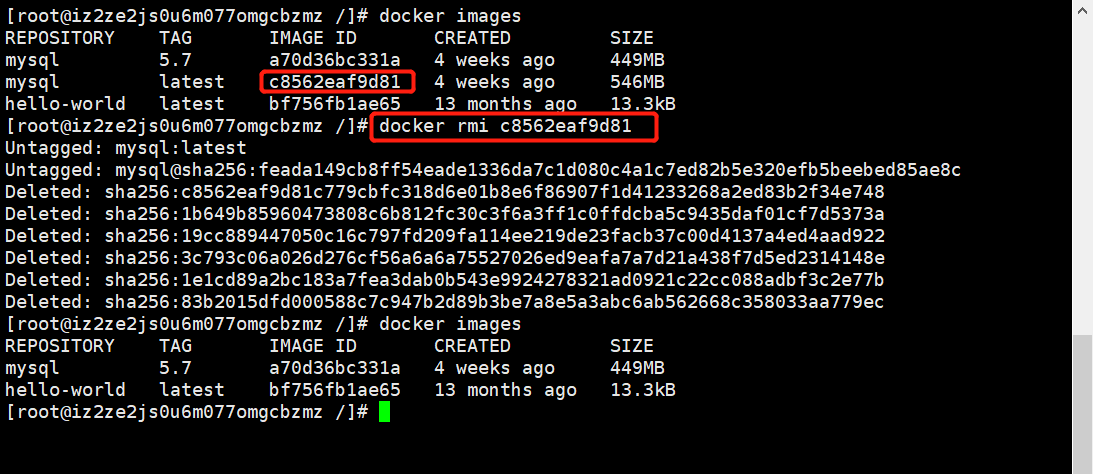
Task: Click the green terminal cursor block
Action: coord(385,411)
